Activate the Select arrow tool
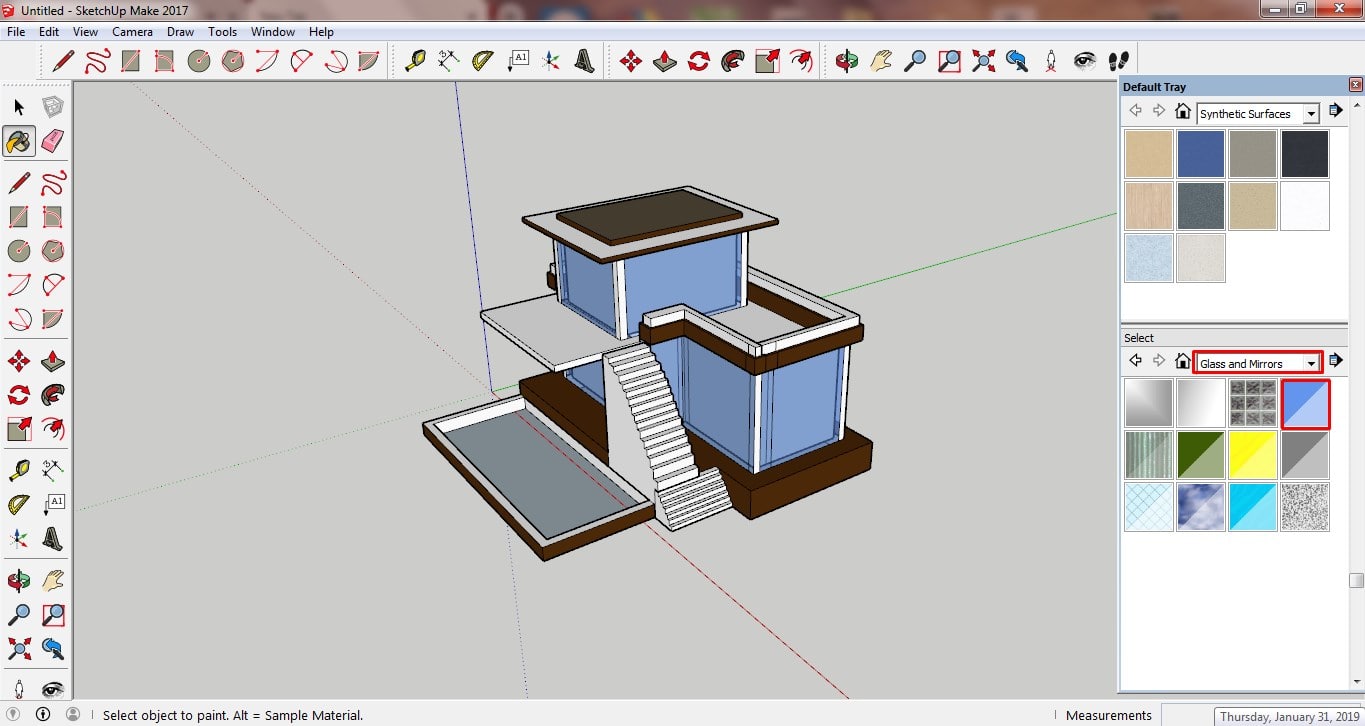 [19, 107]
